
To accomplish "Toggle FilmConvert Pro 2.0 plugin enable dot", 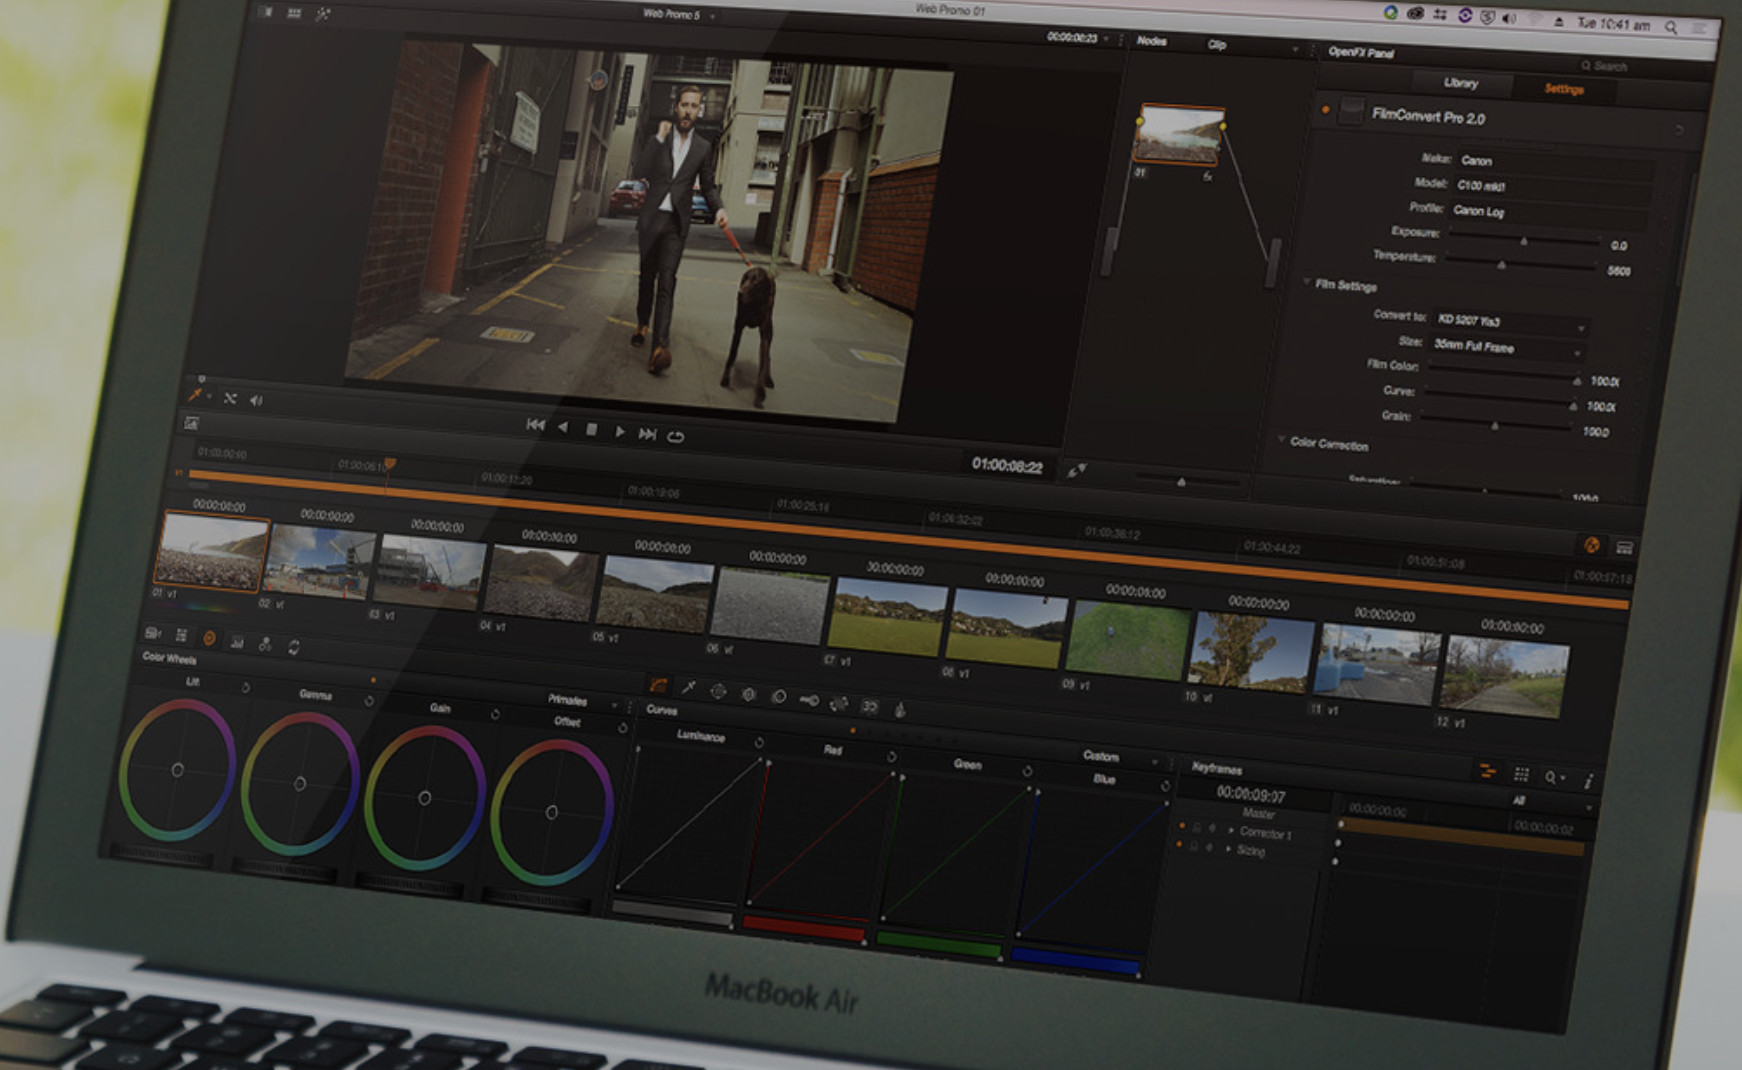I will pyautogui.click(x=1325, y=109).
